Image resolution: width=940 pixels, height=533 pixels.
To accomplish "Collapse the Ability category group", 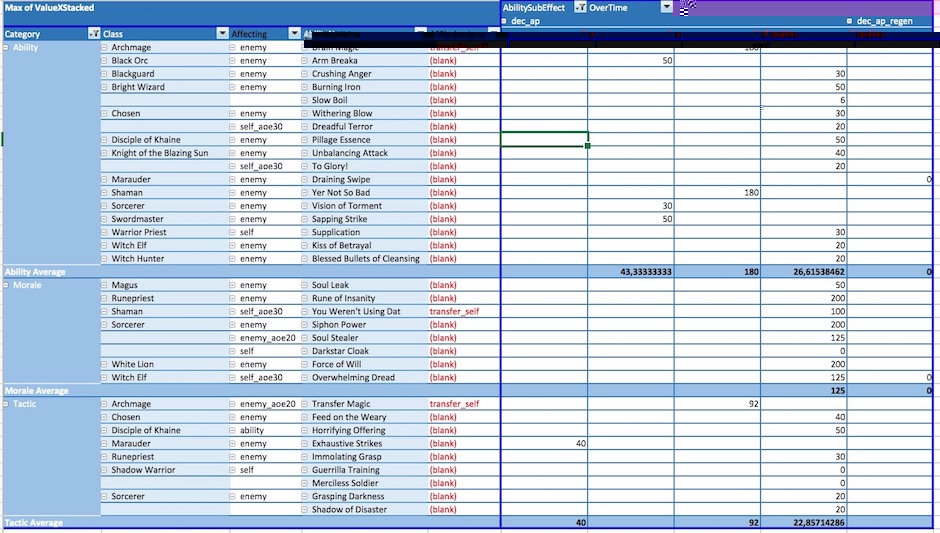I will [x=8, y=47].
